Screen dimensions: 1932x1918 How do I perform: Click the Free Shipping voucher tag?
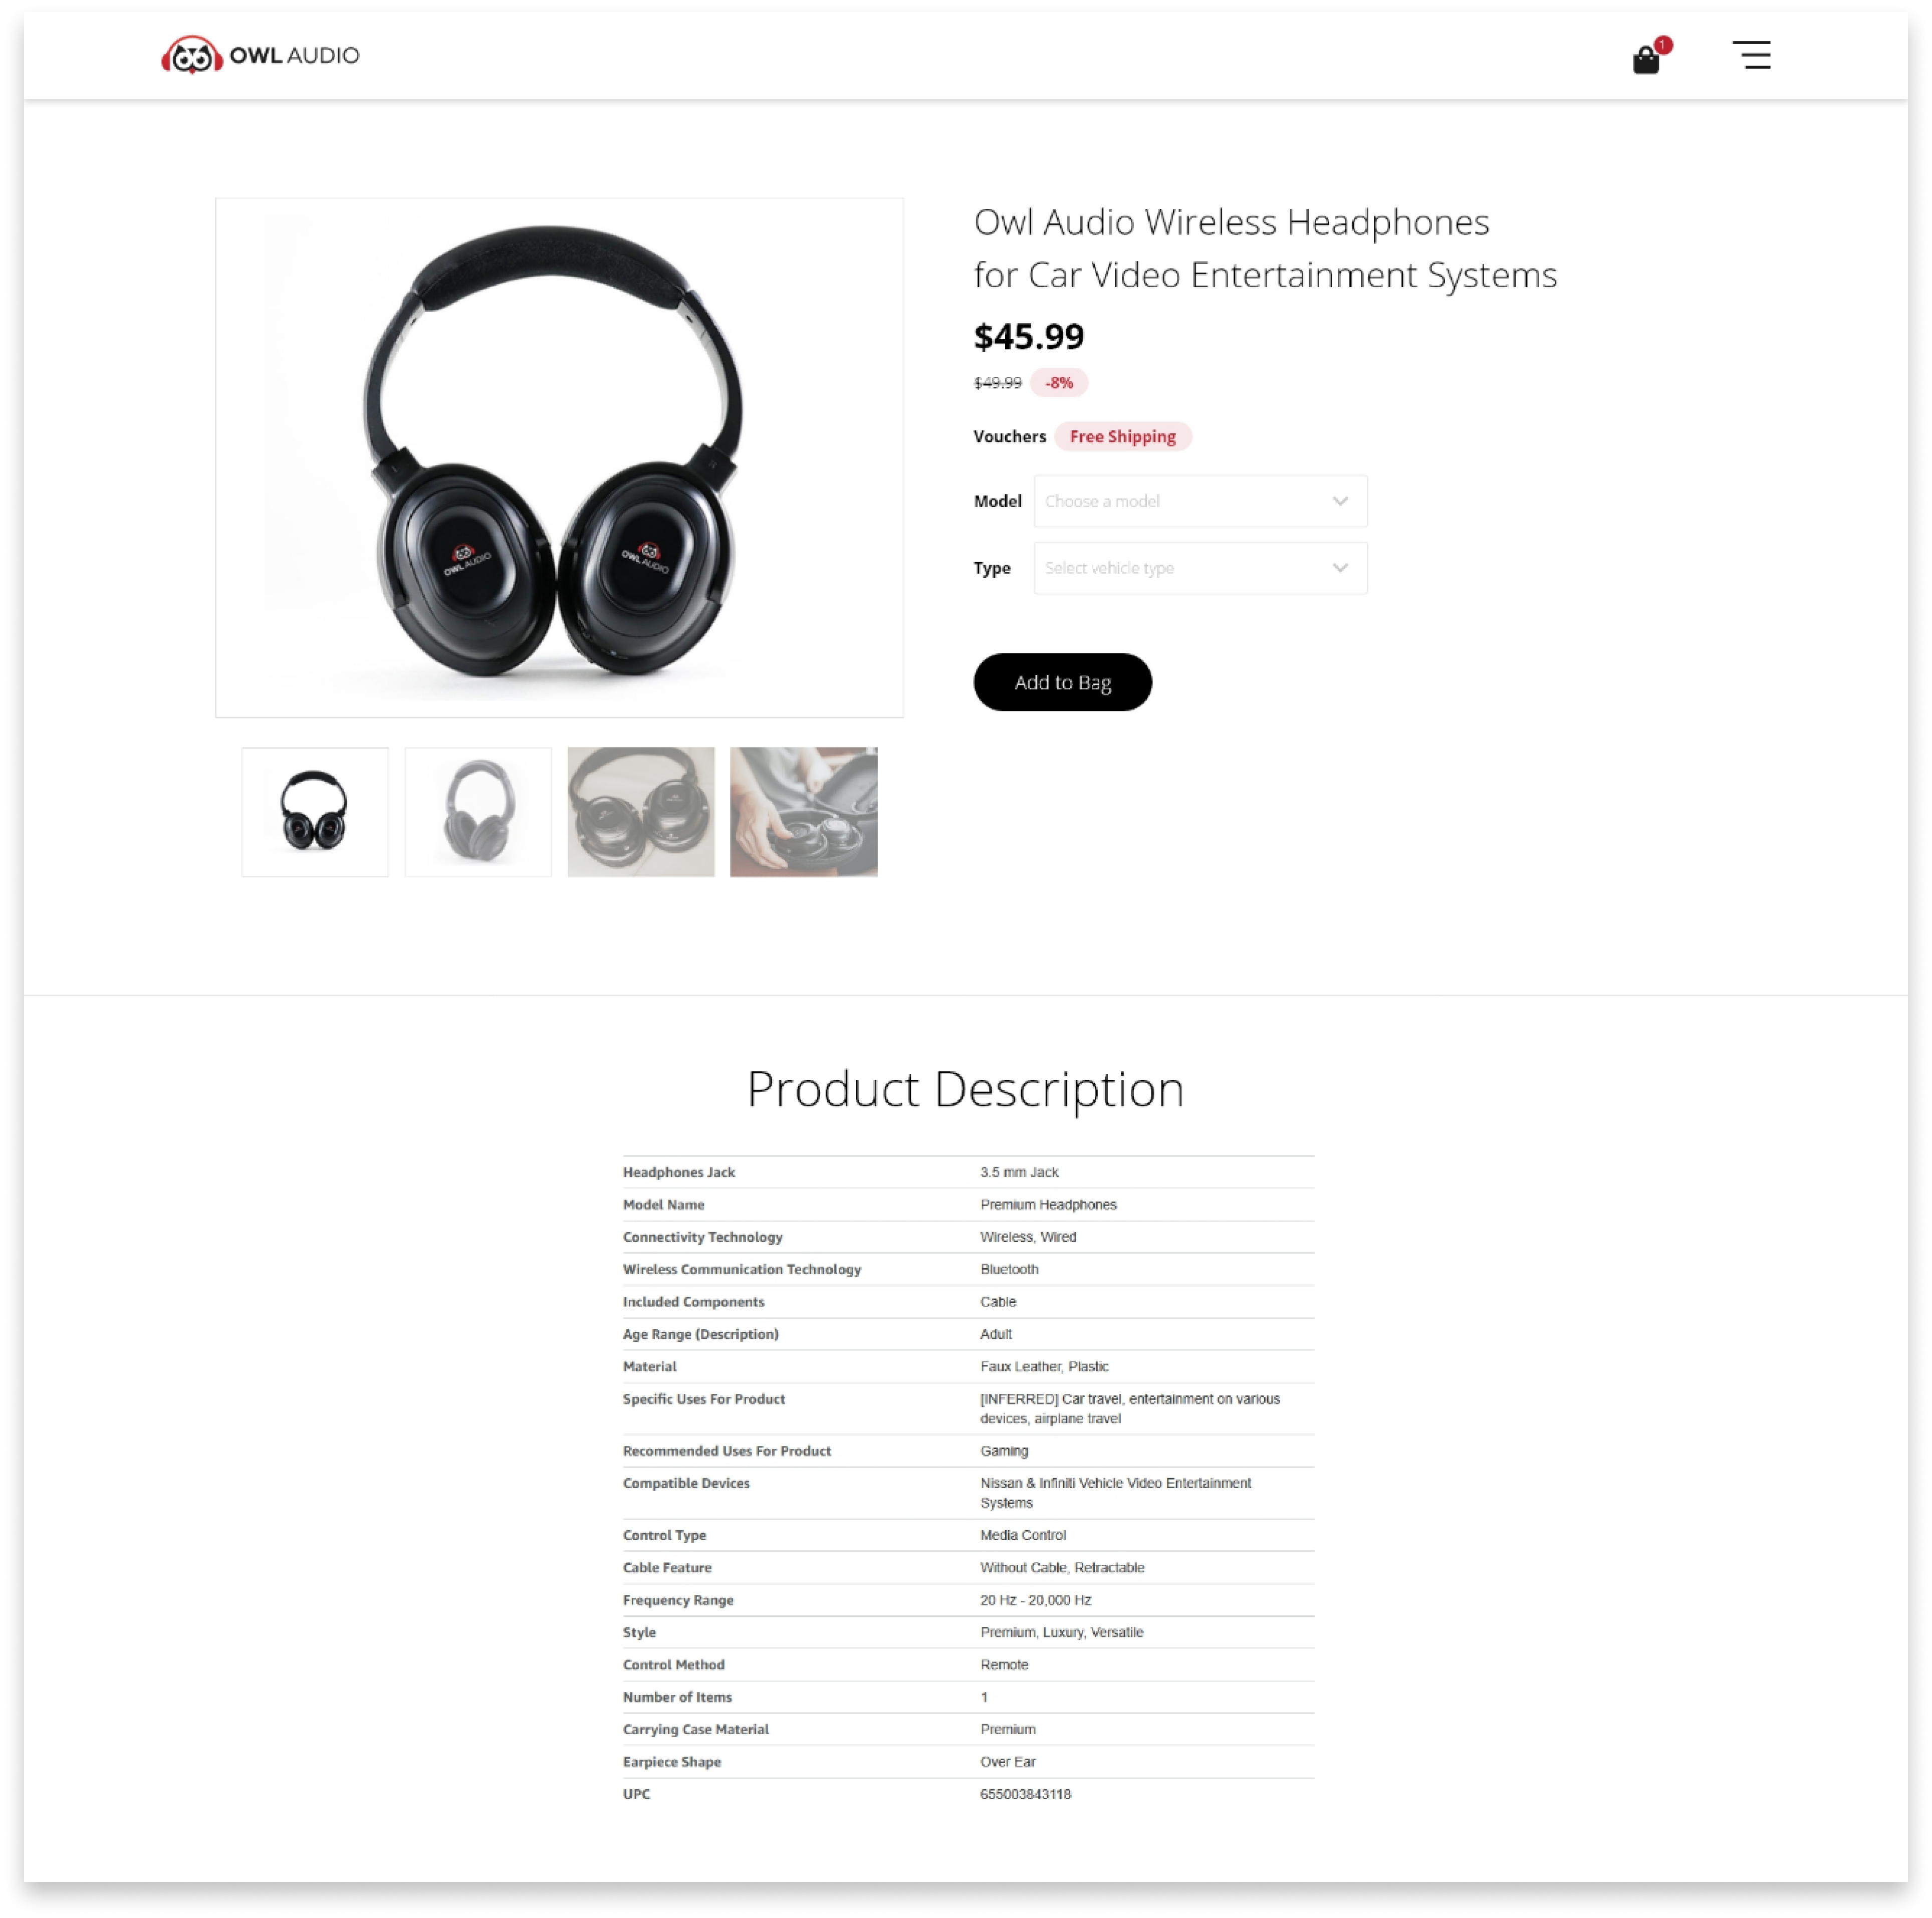pos(1122,436)
